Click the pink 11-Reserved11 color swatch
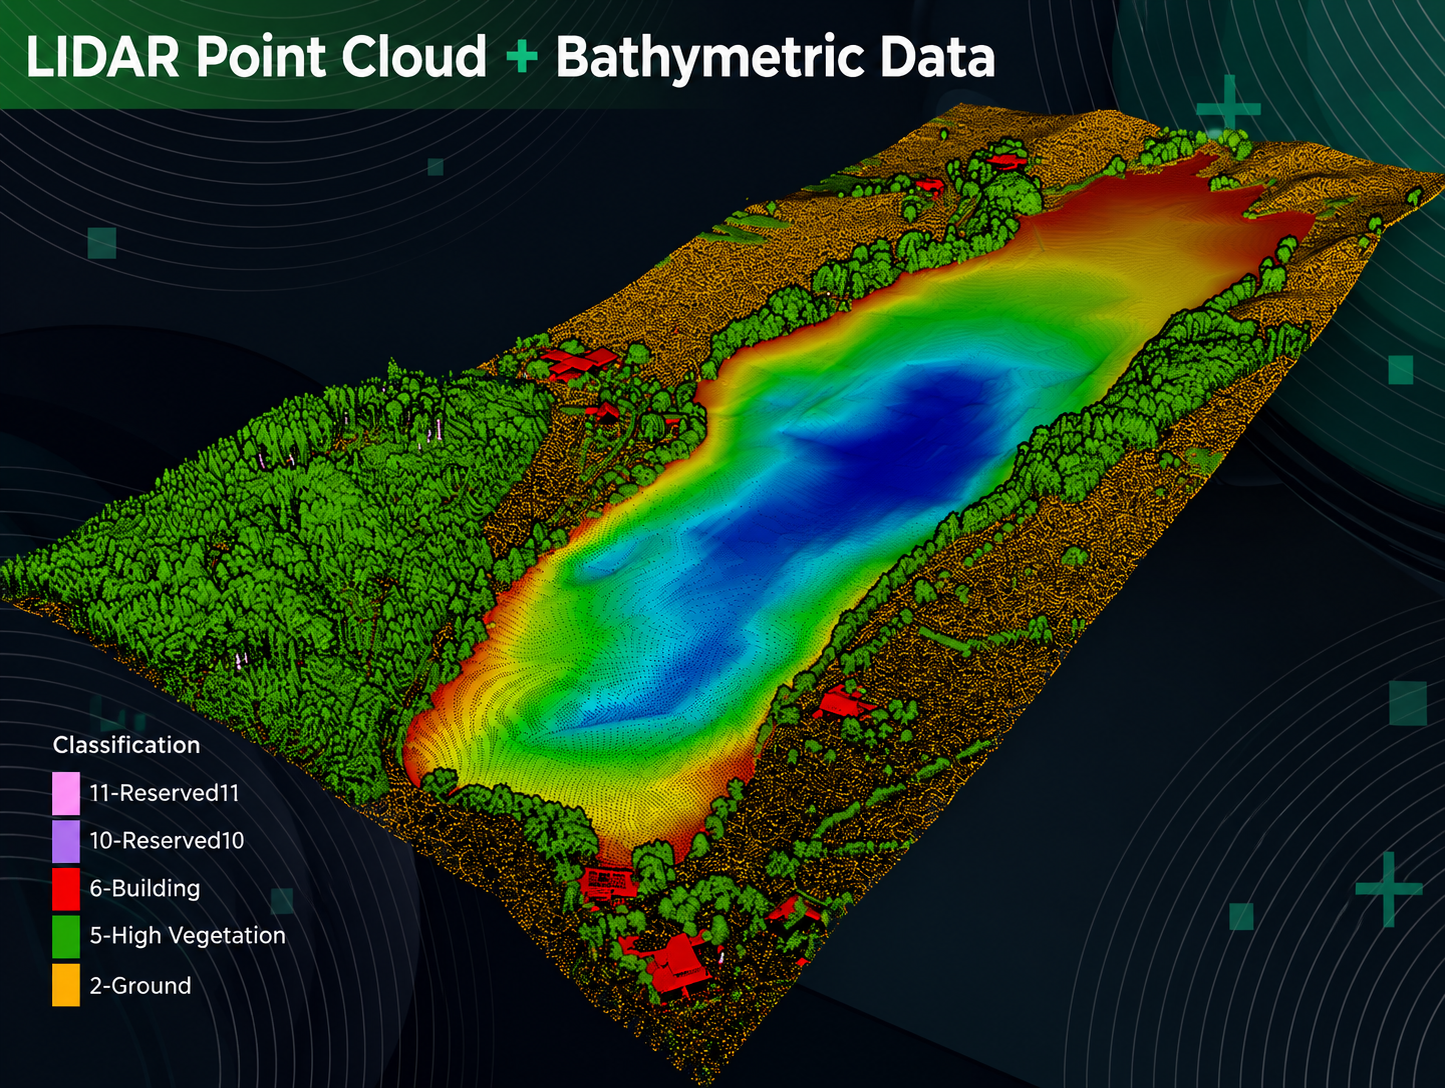The image size is (1445, 1088). pos(66,793)
